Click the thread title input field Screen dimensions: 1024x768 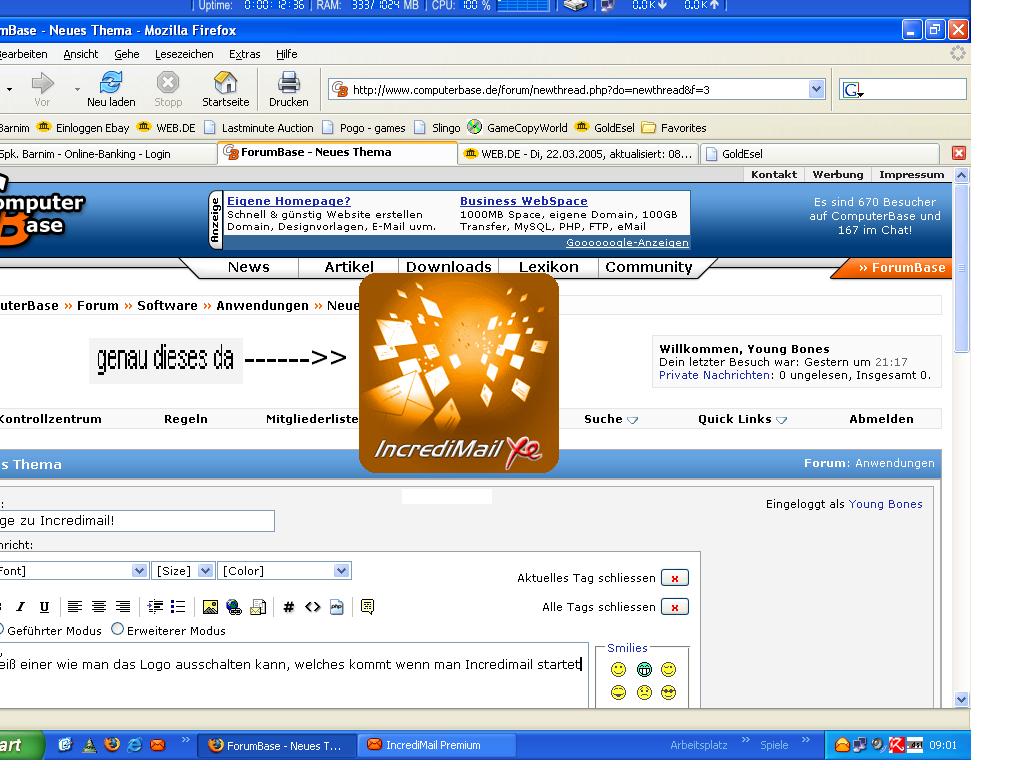tap(136, 520)
